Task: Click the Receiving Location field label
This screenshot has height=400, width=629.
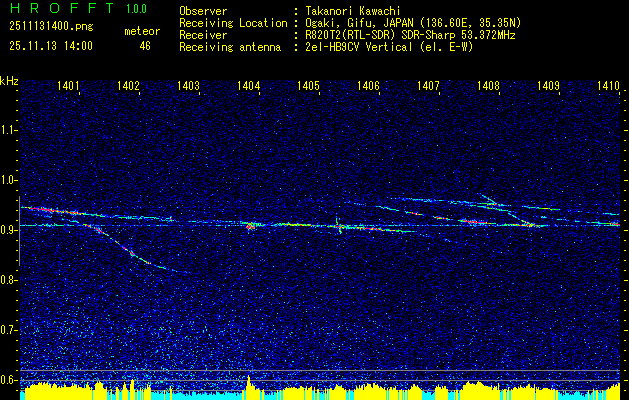Action: click(233, 23)
